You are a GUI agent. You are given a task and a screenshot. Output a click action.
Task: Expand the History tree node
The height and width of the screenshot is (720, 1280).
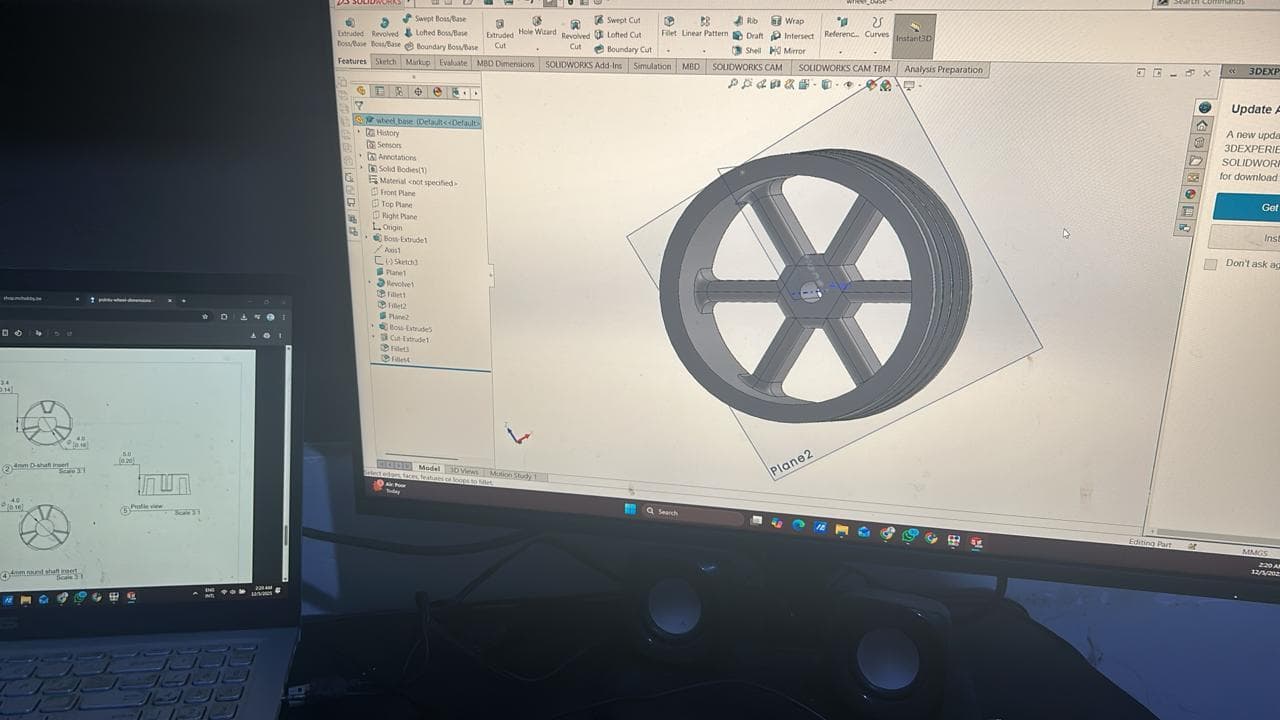click(360, 132)
